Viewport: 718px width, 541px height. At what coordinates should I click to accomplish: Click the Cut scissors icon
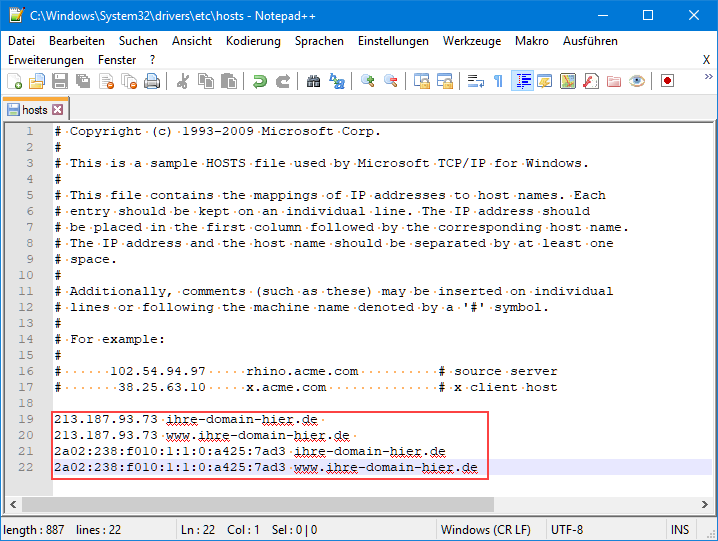pyautogui.click(x=183, y=81)
